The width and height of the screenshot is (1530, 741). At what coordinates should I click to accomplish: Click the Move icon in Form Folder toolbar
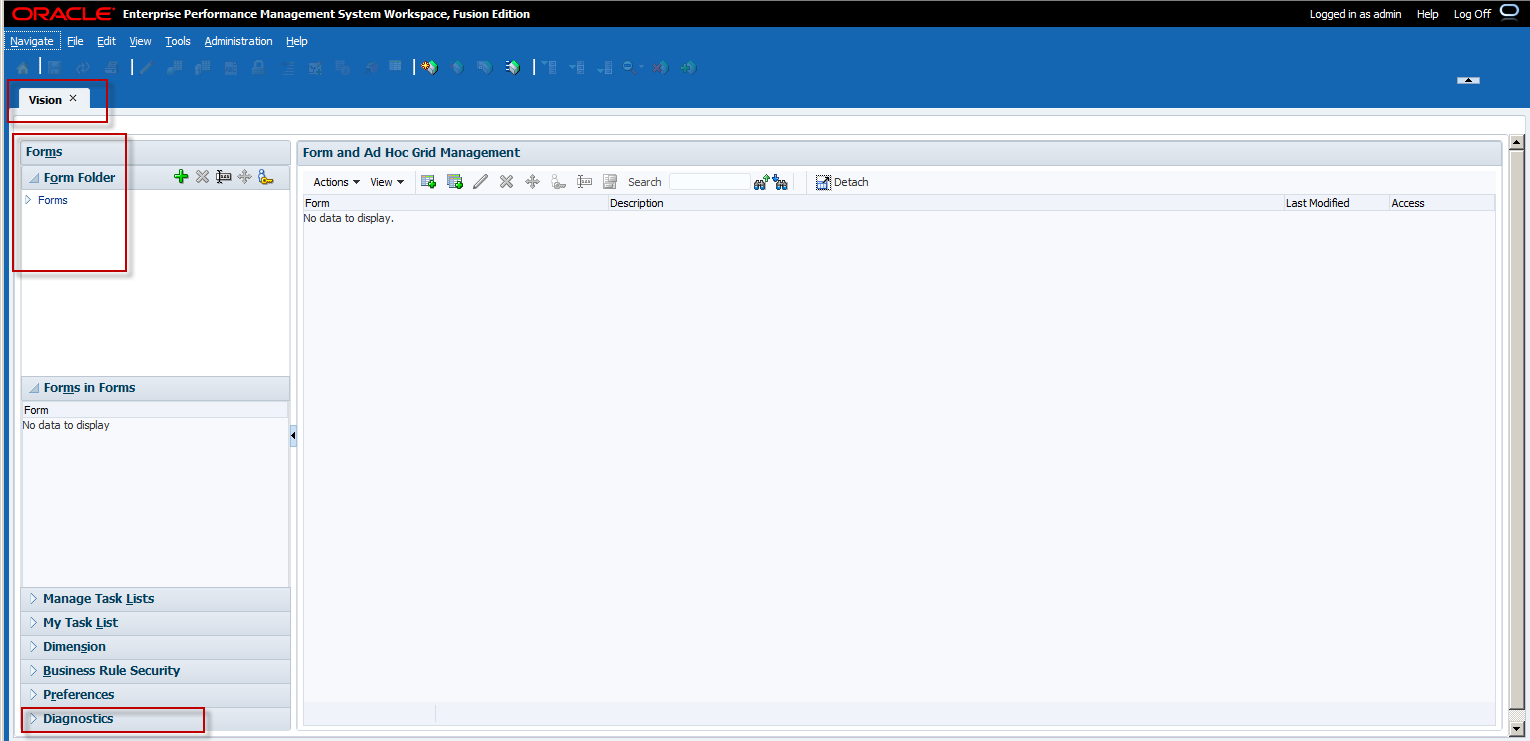click(x=244, y=177)
